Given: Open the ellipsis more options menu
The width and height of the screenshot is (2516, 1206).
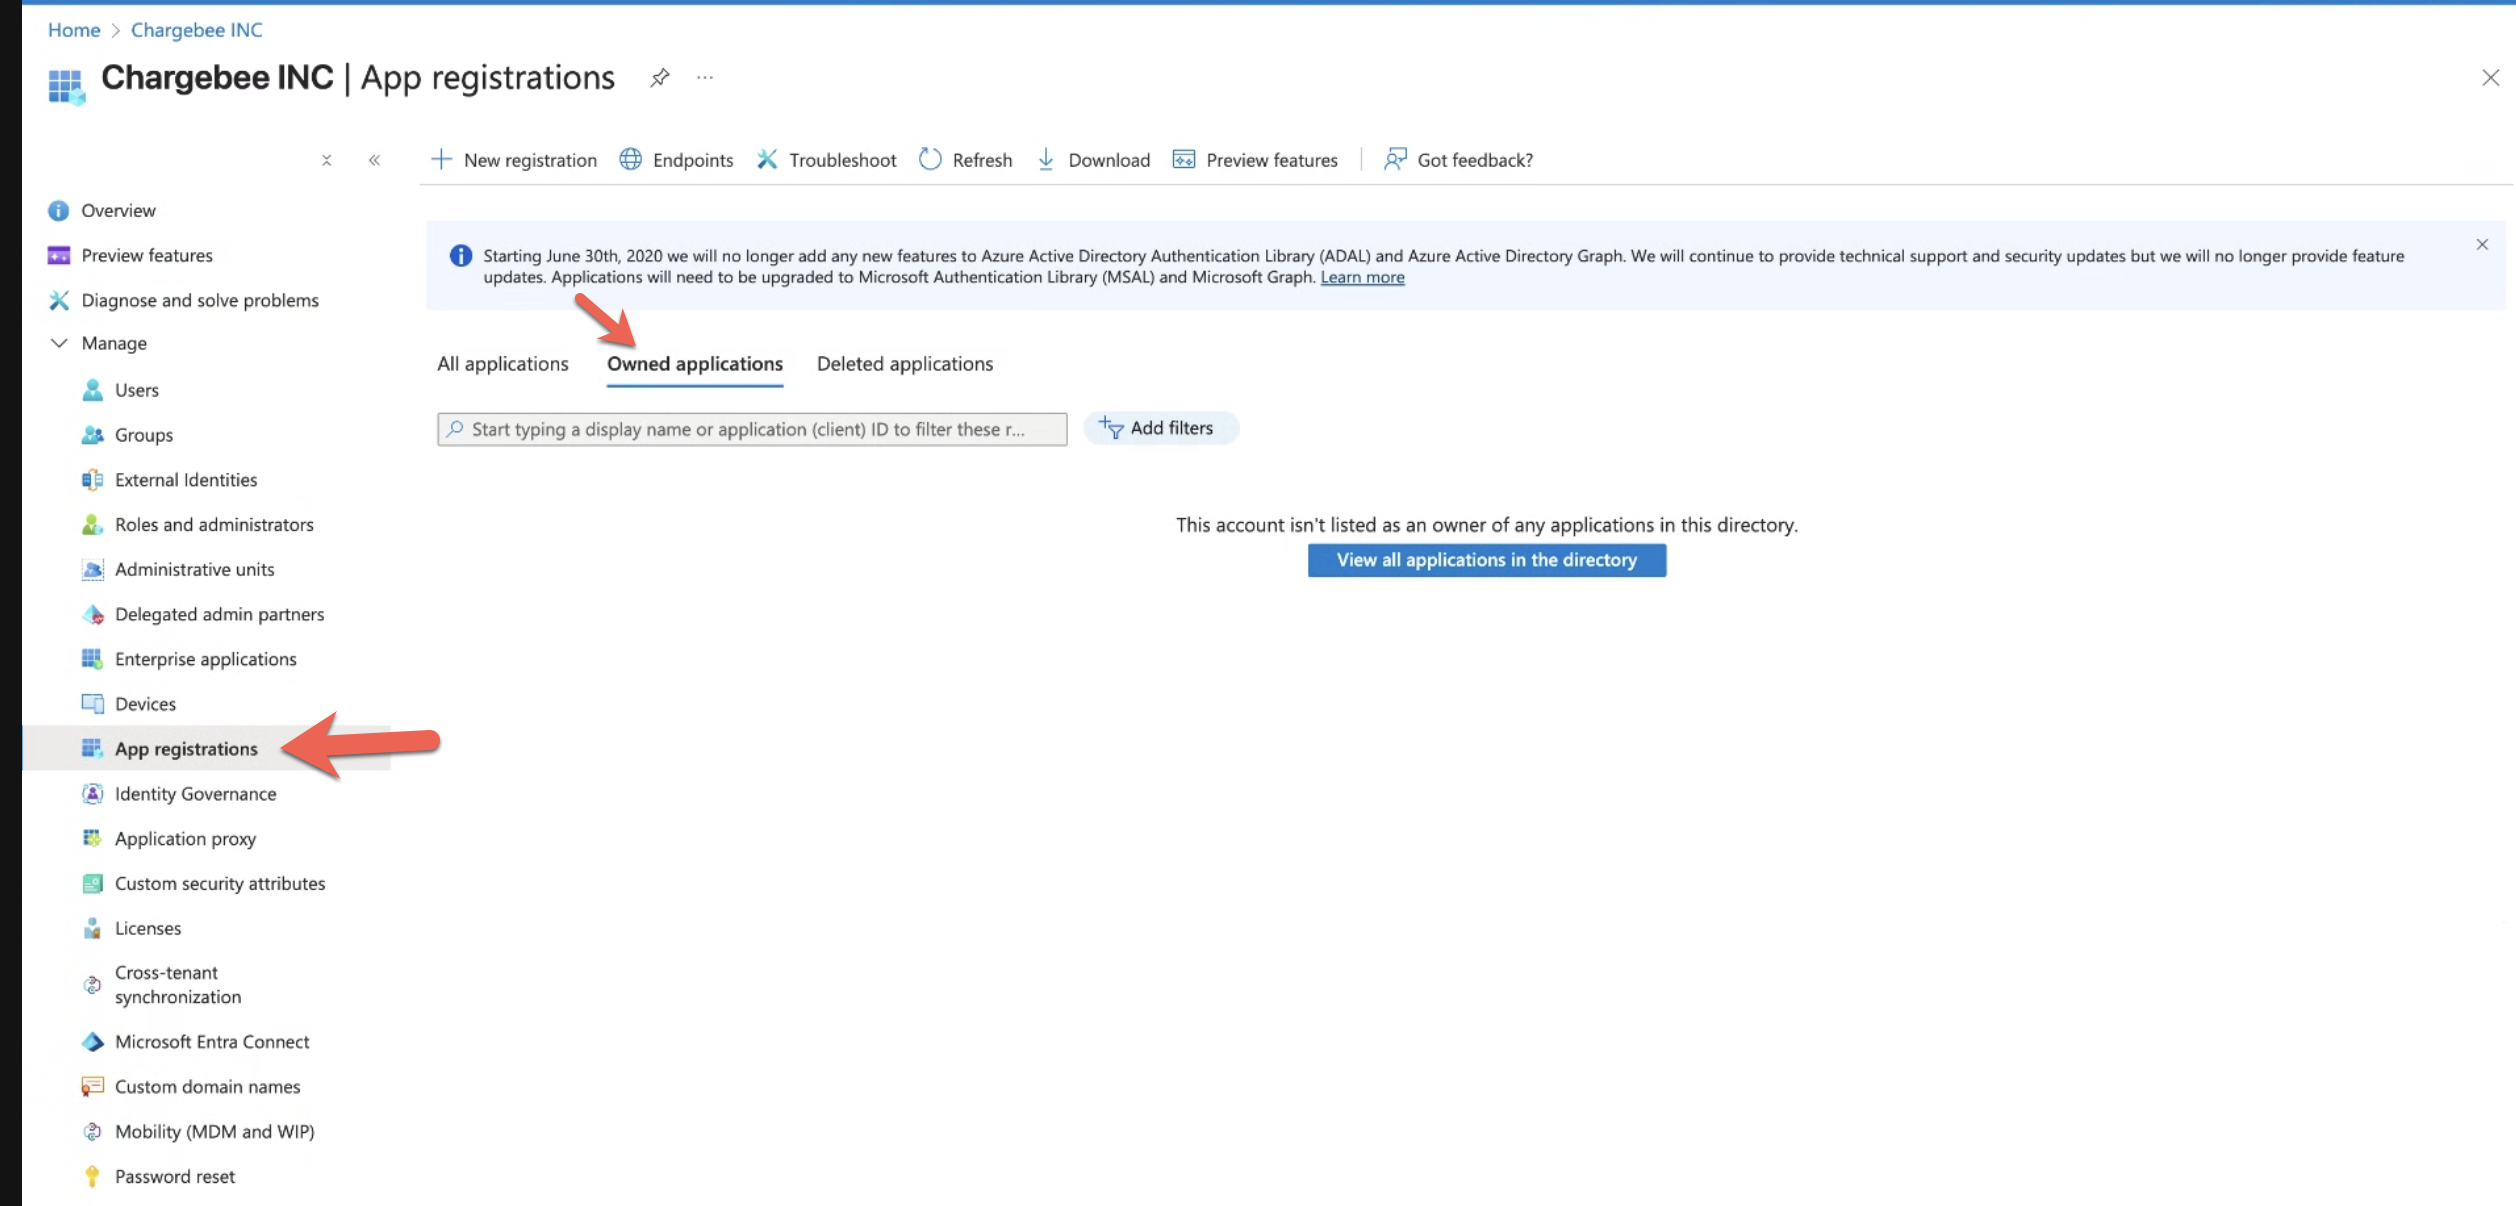Looking at the screenshot, I should (705, 78).
